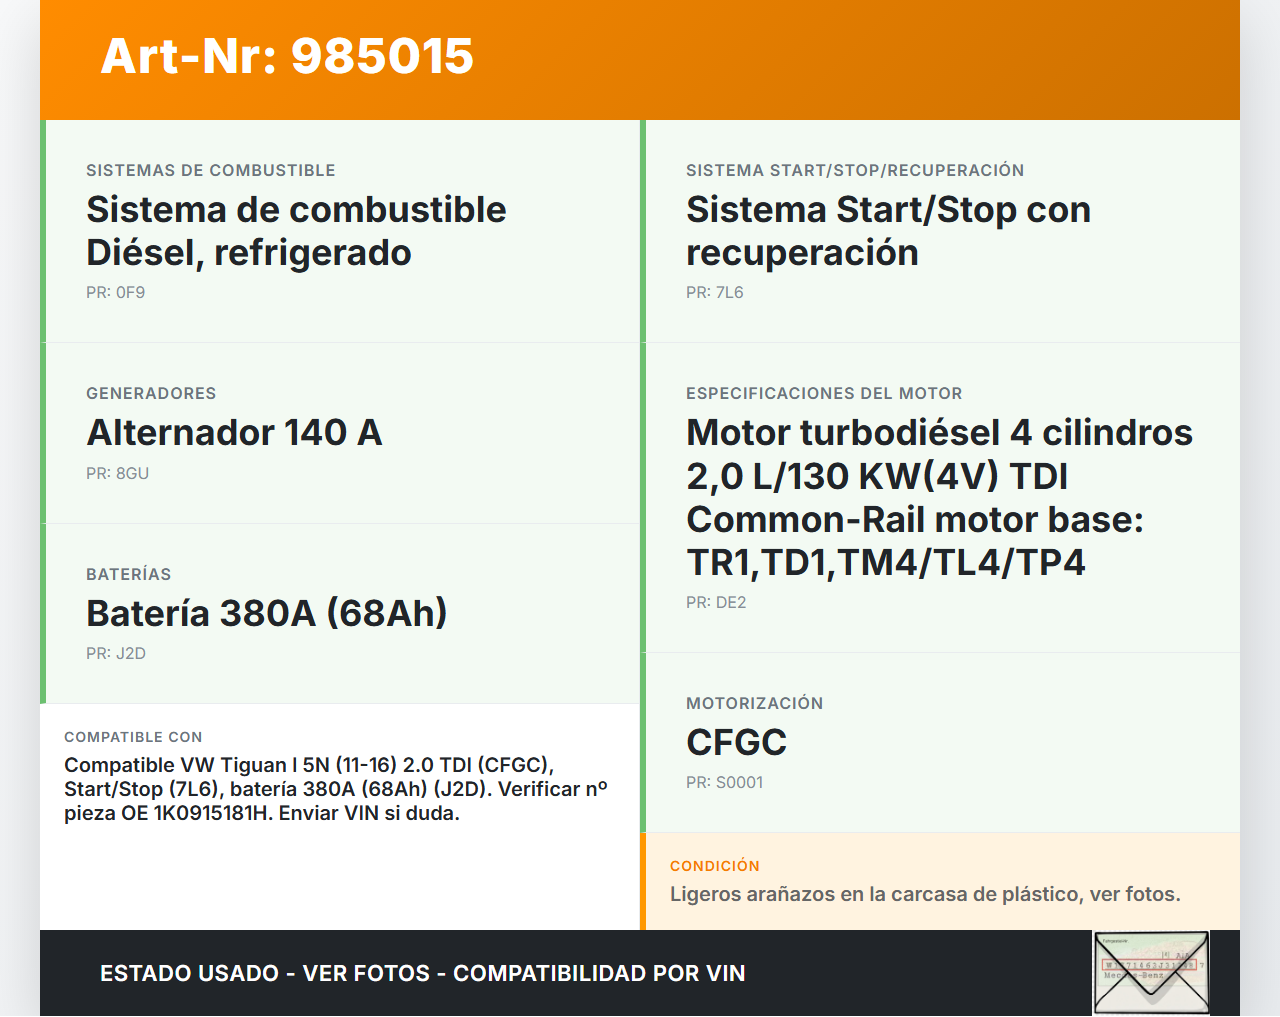Select the Art-Nr: 985015 heading

click(x=287, y=56)
